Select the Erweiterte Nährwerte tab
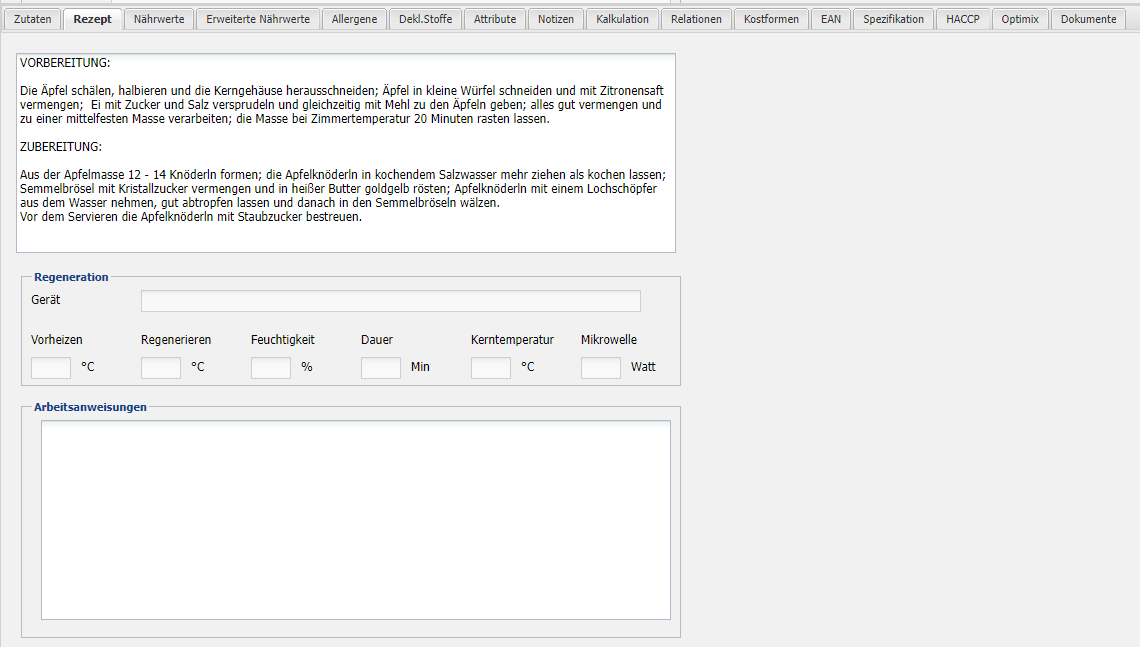Image resolution: width=1140 pixels, height=647 pixels. click(258, 19)
